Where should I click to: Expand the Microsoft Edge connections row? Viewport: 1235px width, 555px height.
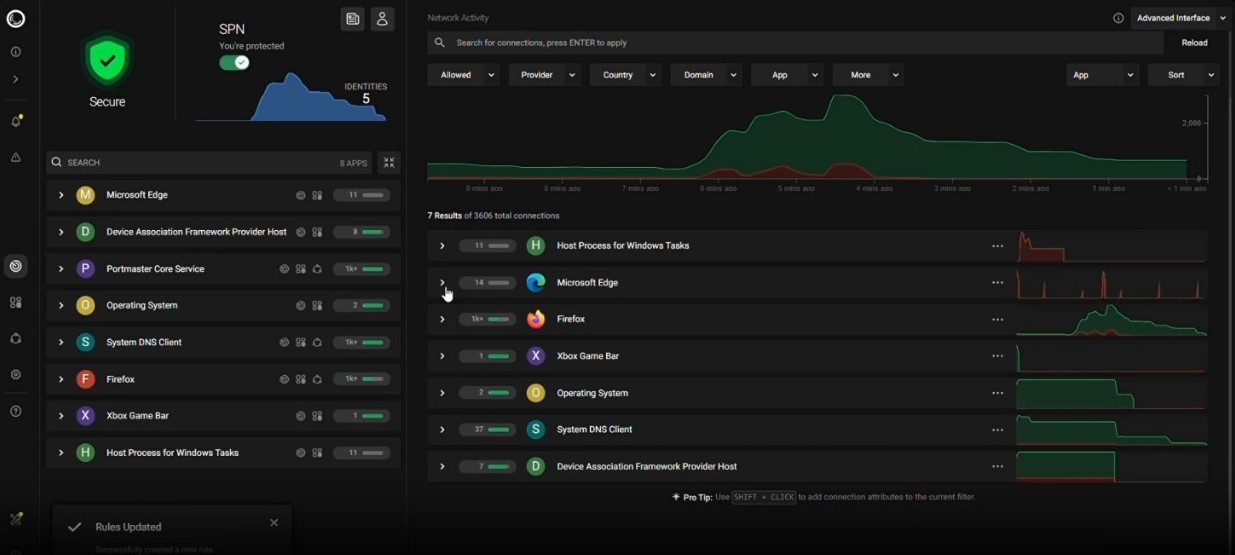click(x=442, y=283)
